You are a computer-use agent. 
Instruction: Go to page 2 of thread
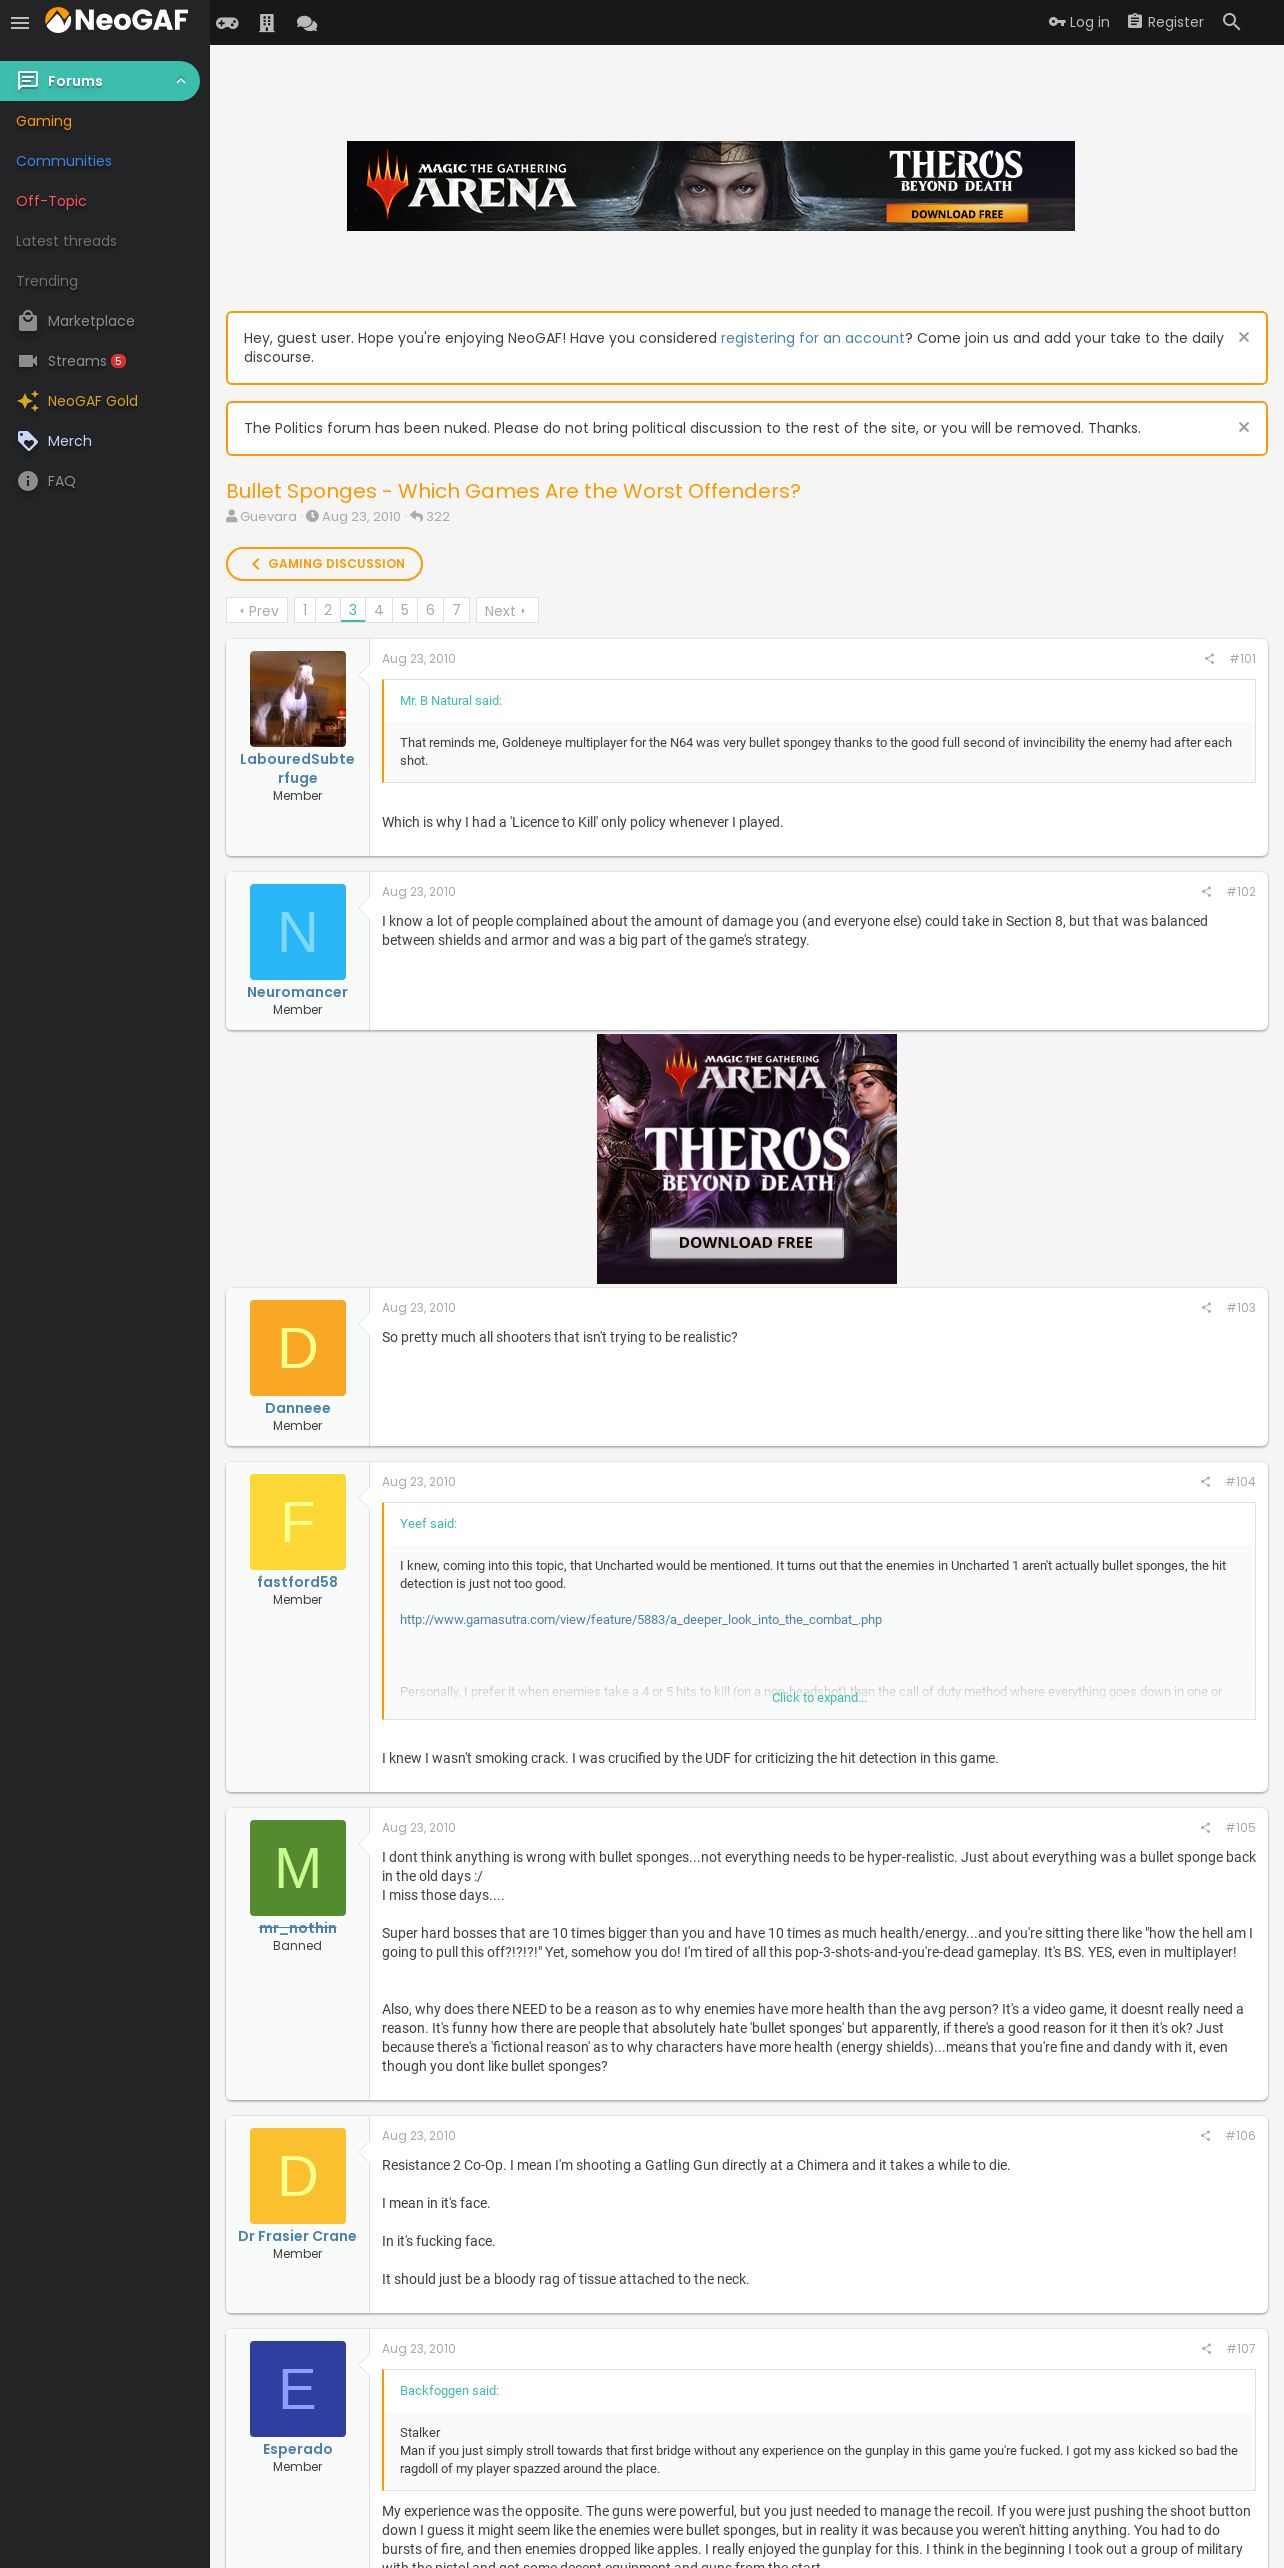point(328,610)
